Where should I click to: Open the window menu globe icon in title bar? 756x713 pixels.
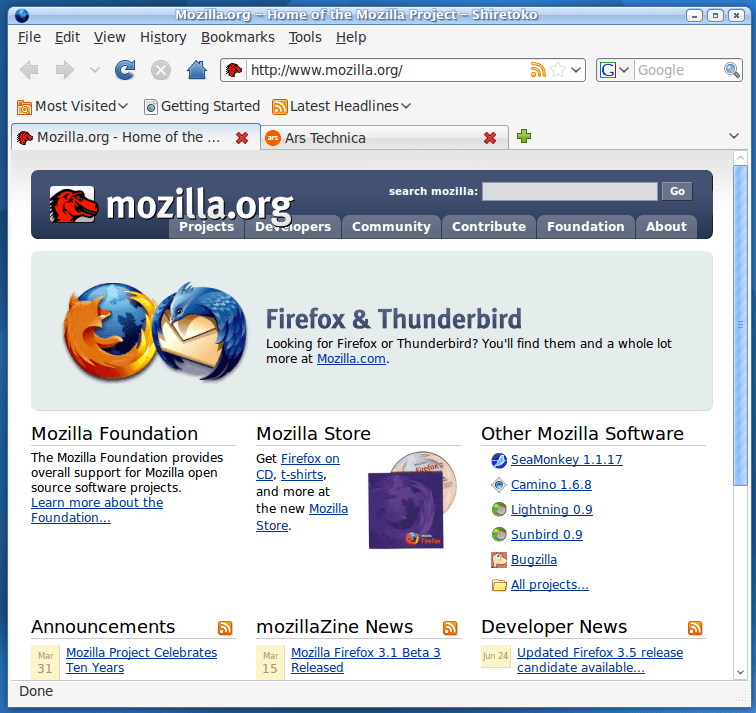[22, 16]
